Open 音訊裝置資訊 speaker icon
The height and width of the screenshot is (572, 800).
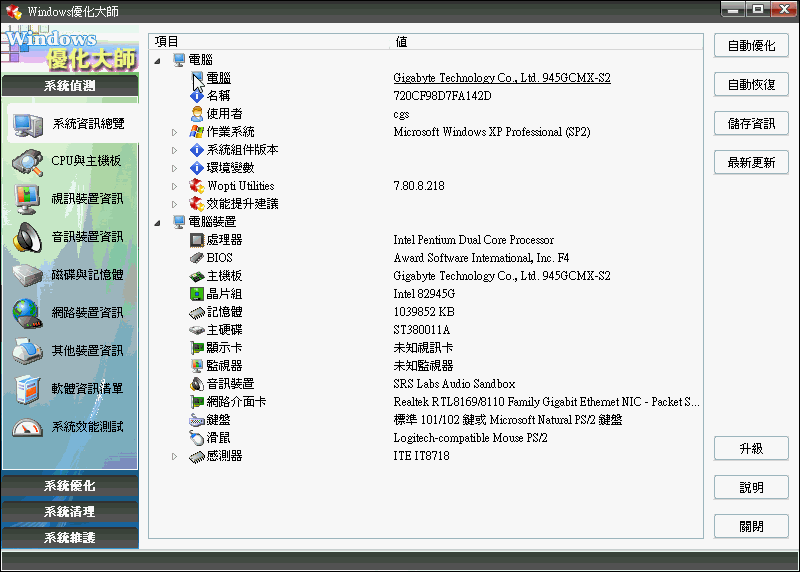point(27,237)
